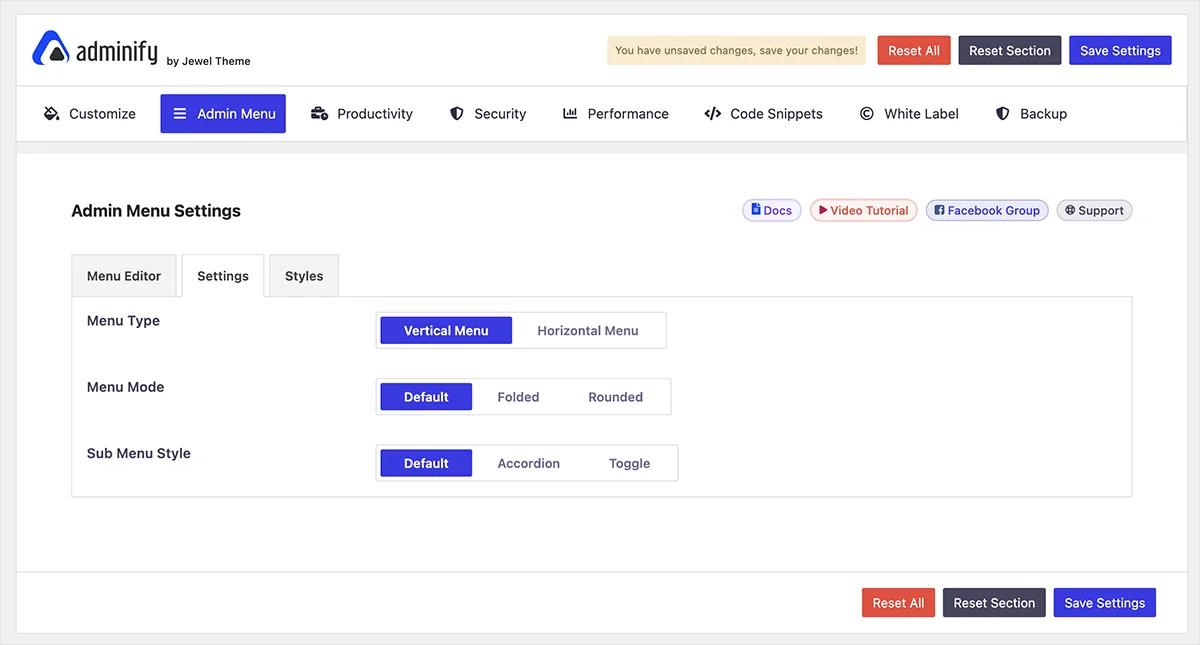The height and width of the screenshot is (645, 1200).
Task: Select Vertical Menu type
Action: point(446,331)
